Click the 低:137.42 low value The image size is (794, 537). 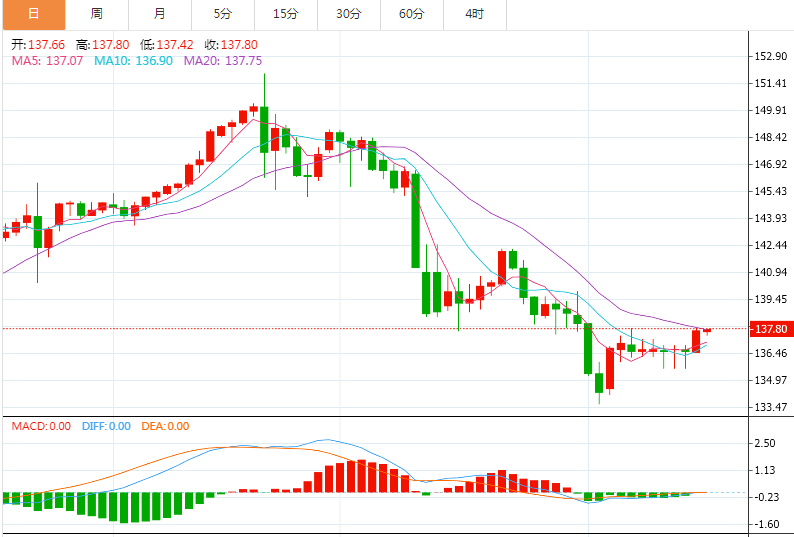(x=167, y=45)
